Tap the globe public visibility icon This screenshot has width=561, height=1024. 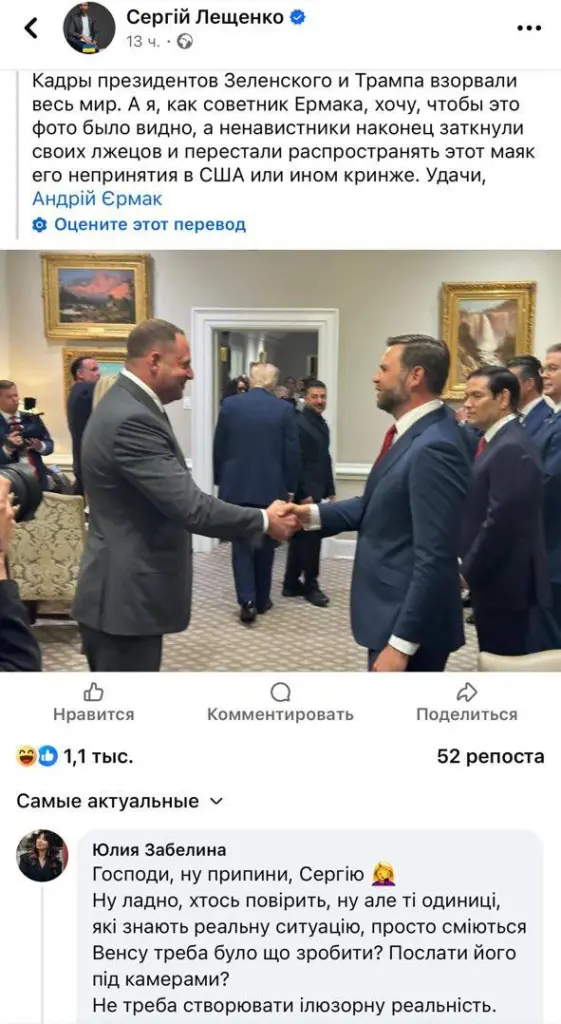point(185,42)
